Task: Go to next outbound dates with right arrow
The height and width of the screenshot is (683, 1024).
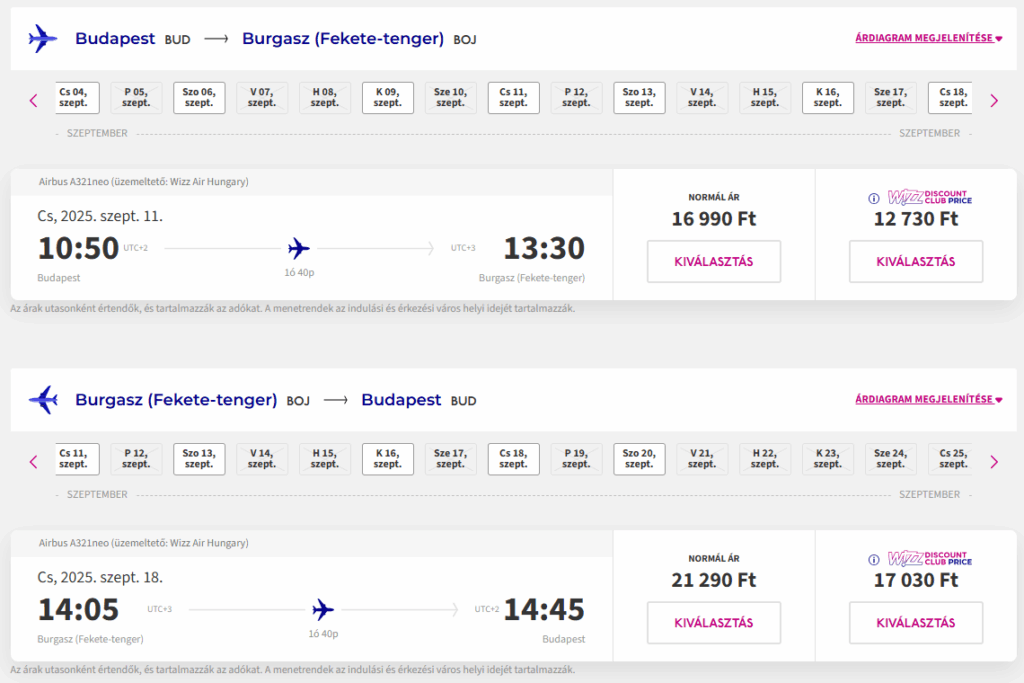Action: (994, 101)
